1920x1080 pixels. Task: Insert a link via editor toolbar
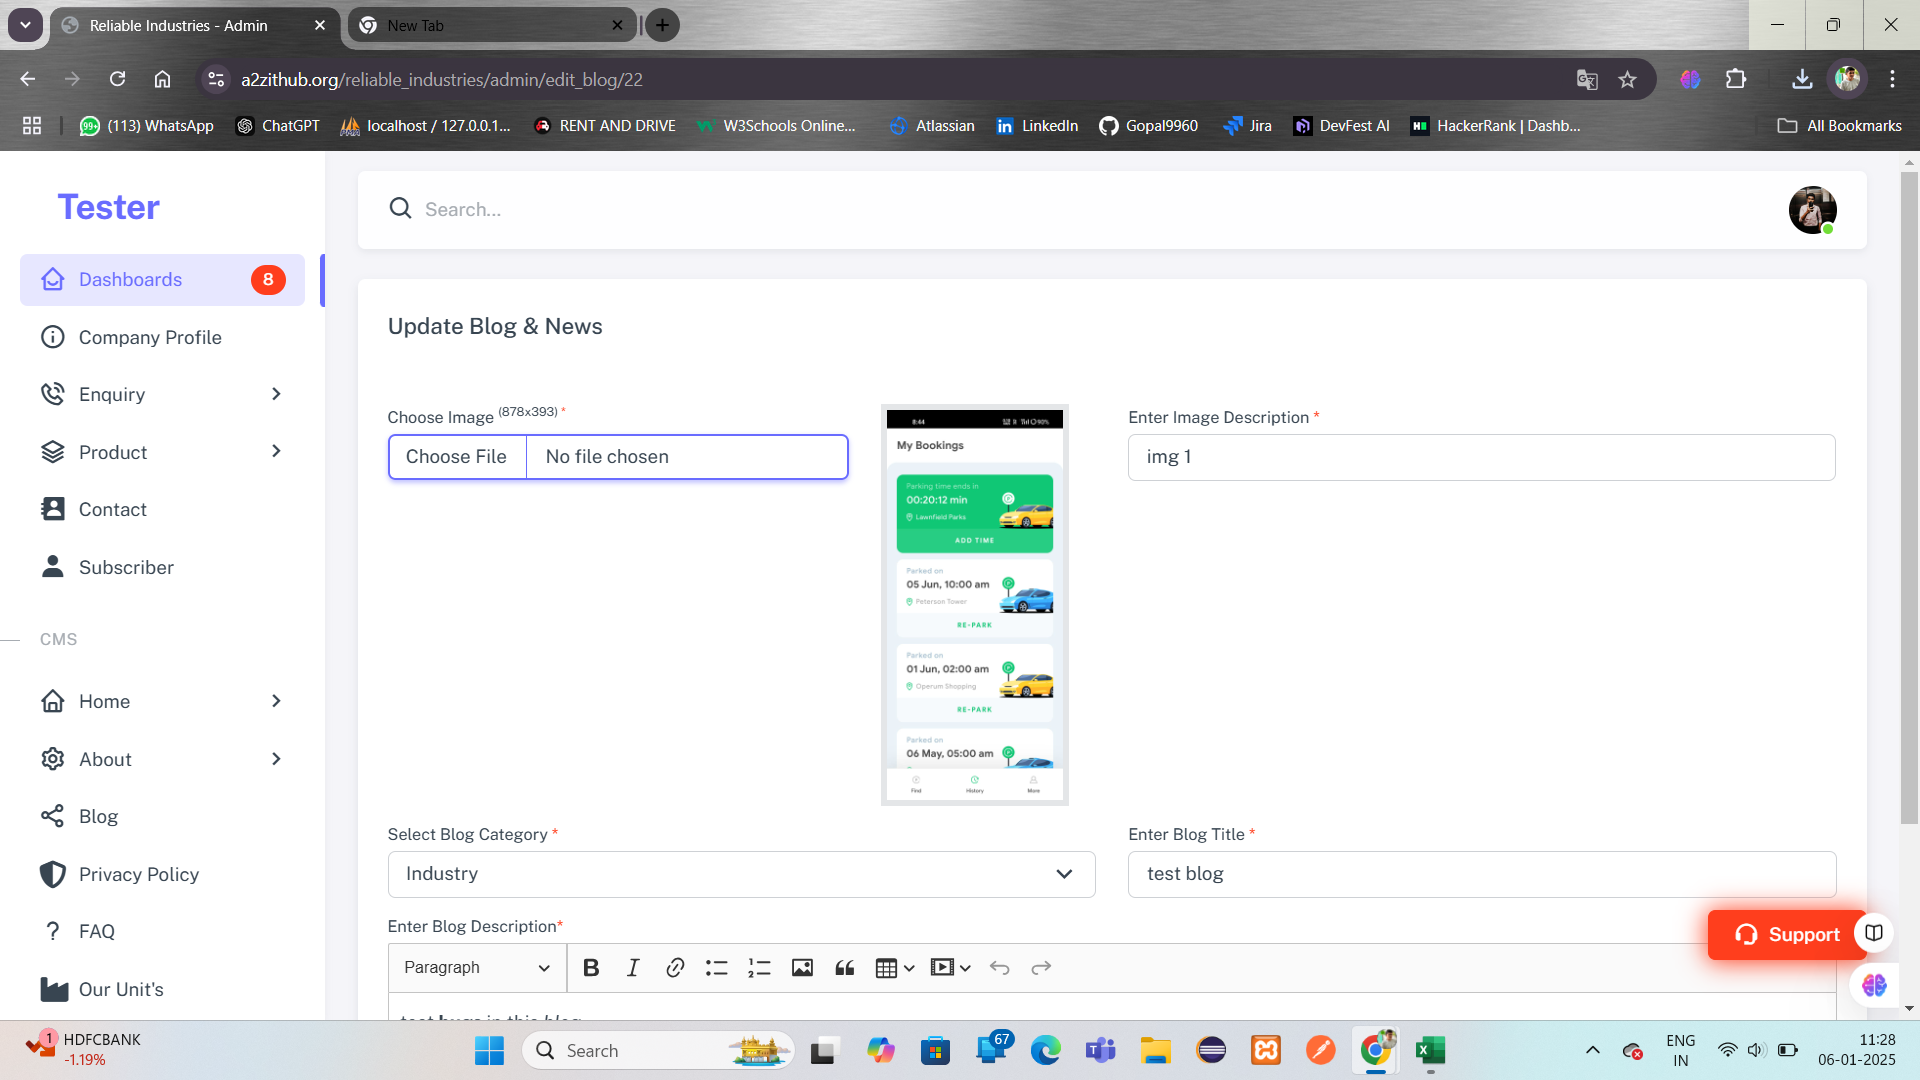click(x=675, y=968)
